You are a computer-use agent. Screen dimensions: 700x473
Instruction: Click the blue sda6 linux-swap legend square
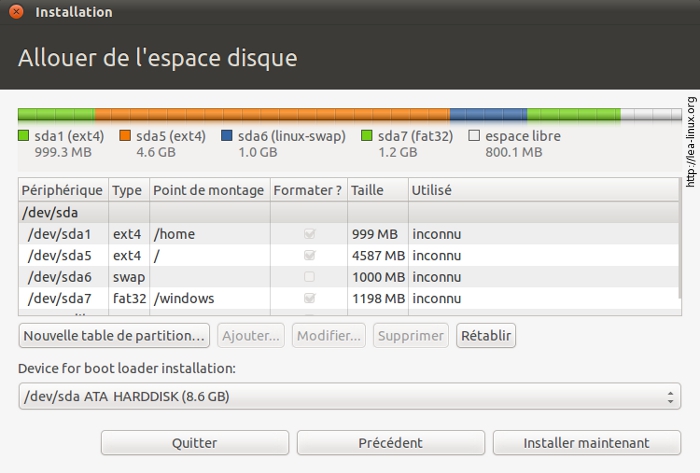tap(227, 135)
